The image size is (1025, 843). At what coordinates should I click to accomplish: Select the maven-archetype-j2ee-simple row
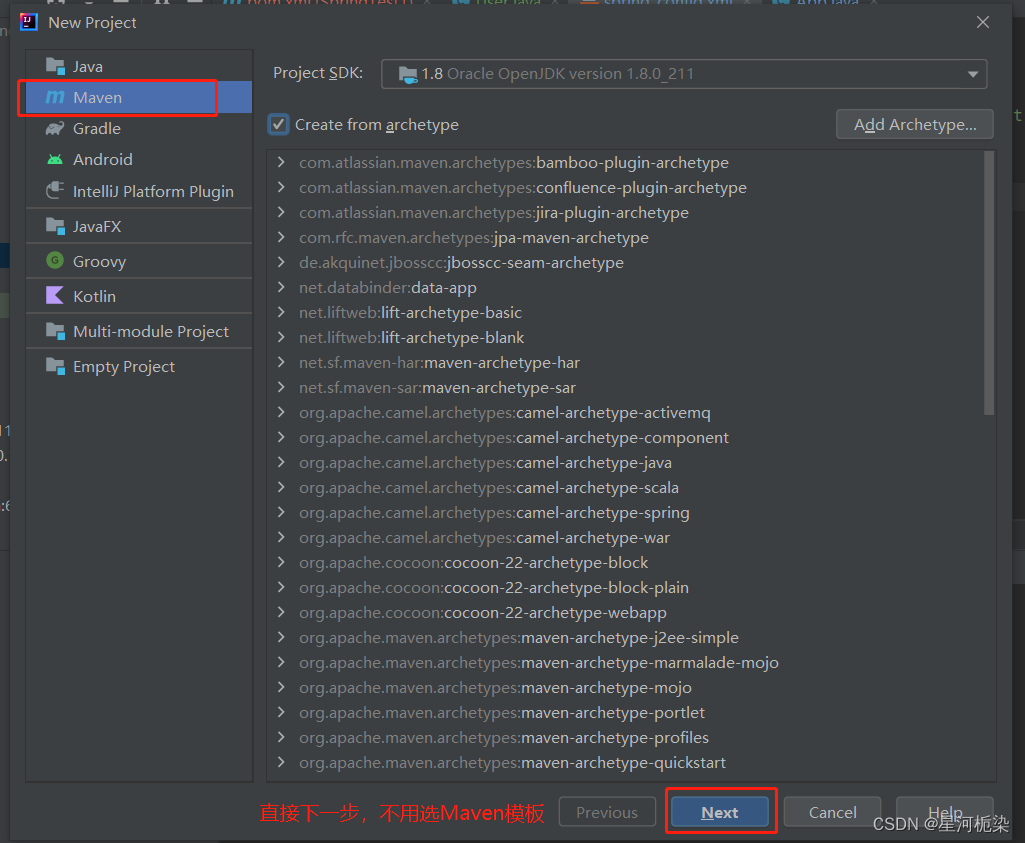point(624,637)
